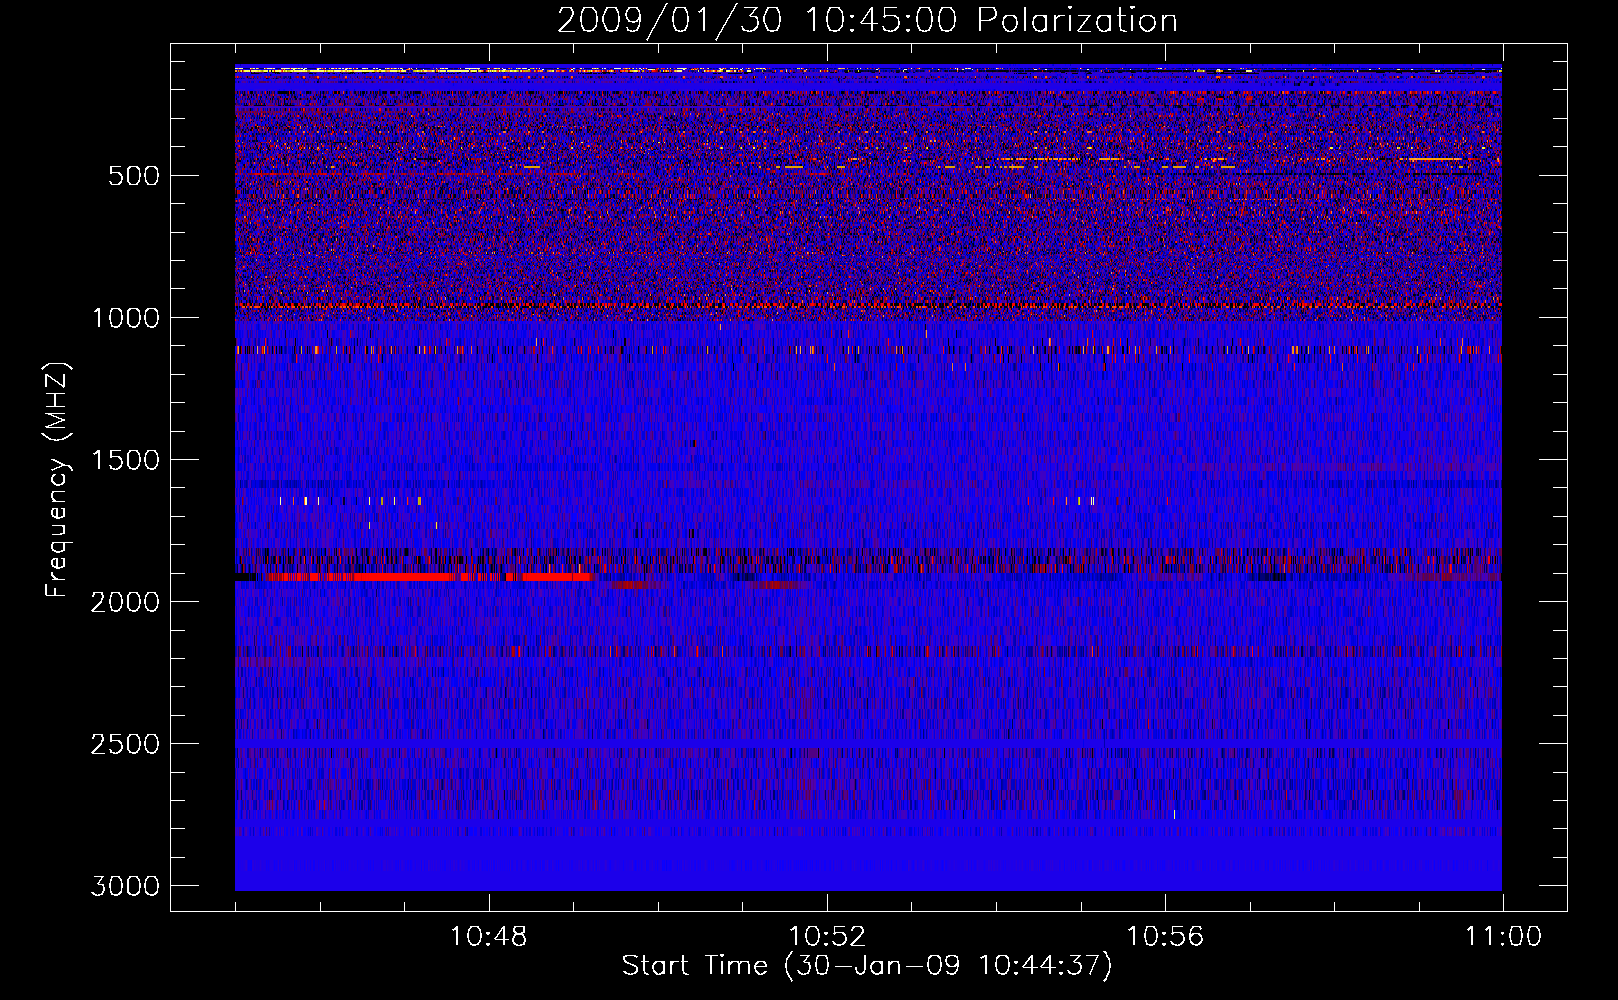Click the 'Start Time (30-Jan-09 10:44:37)' label

(x=867, y=966)
